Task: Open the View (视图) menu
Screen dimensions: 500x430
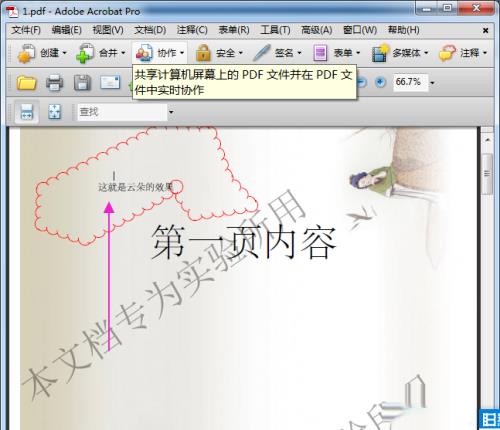Action: point(108,30)
